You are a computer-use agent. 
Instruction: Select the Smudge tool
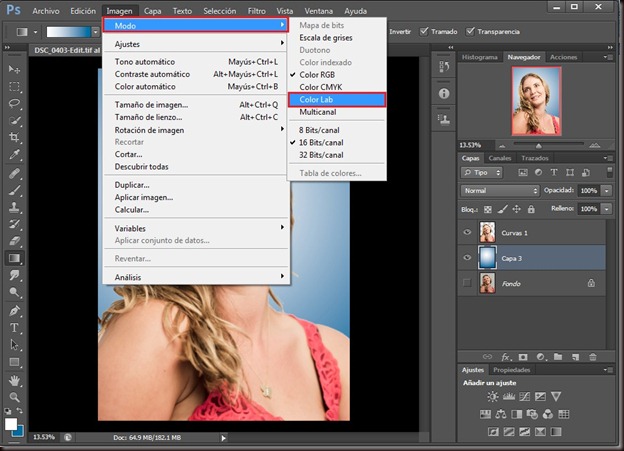(14, 275)
